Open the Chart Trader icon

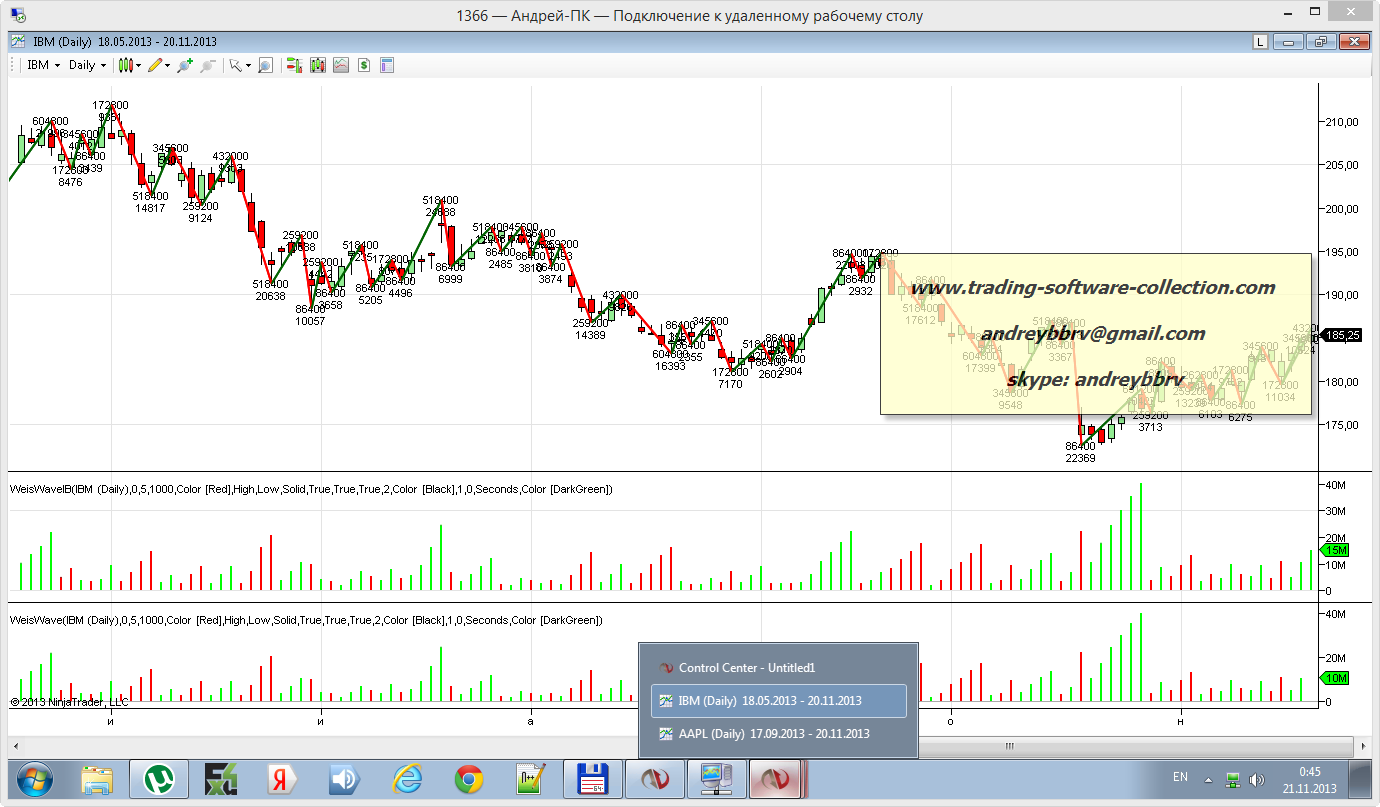click(295, 65)
